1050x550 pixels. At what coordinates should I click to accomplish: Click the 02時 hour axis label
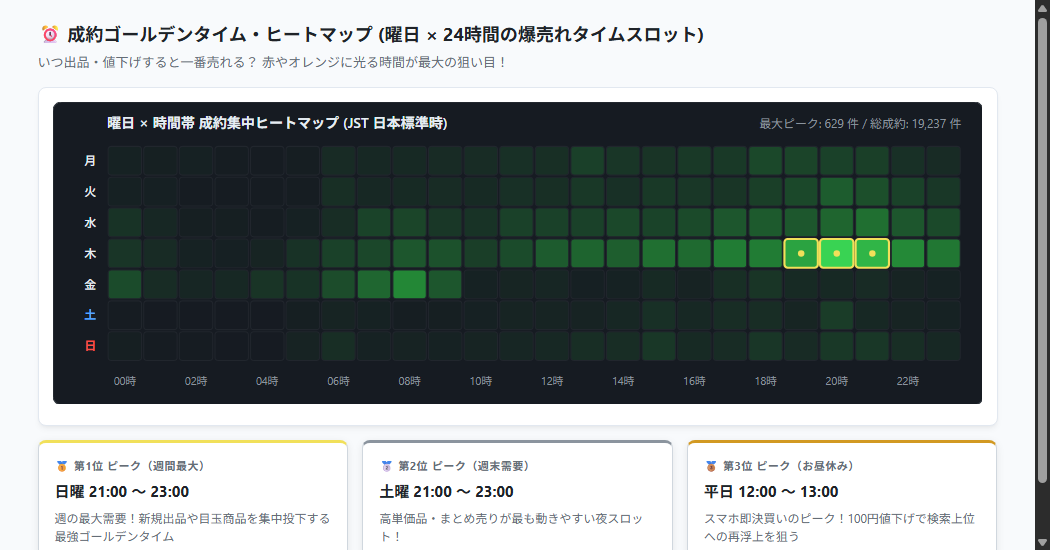click(196, 381)
